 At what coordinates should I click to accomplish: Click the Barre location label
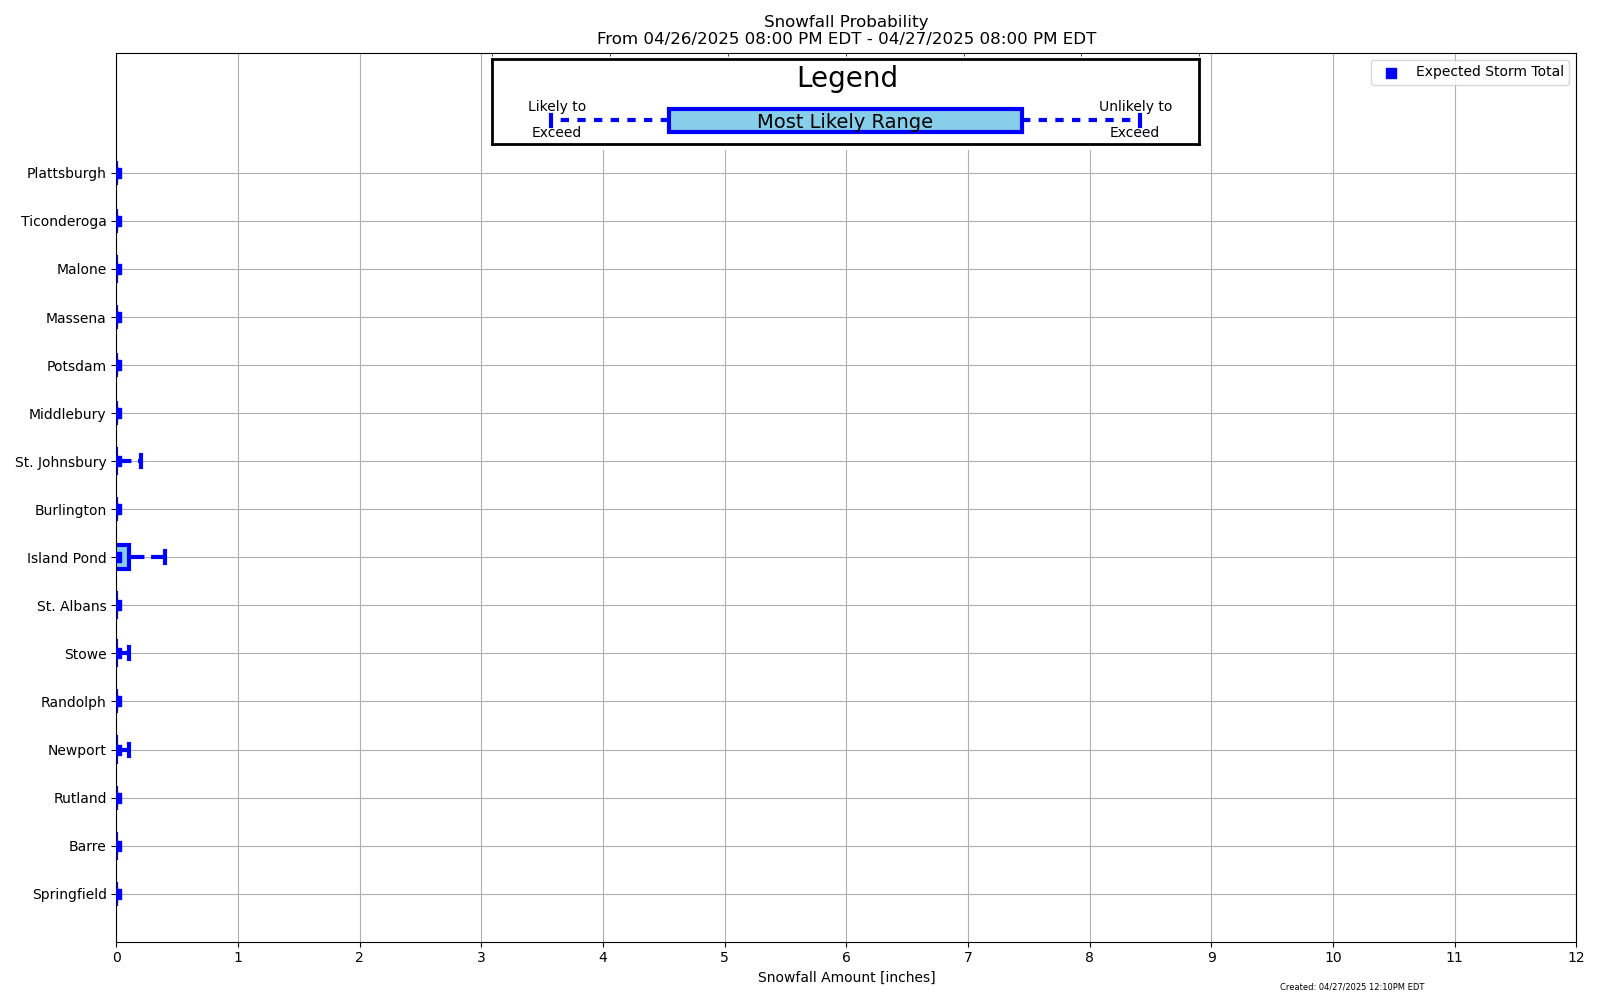point(87,846)
